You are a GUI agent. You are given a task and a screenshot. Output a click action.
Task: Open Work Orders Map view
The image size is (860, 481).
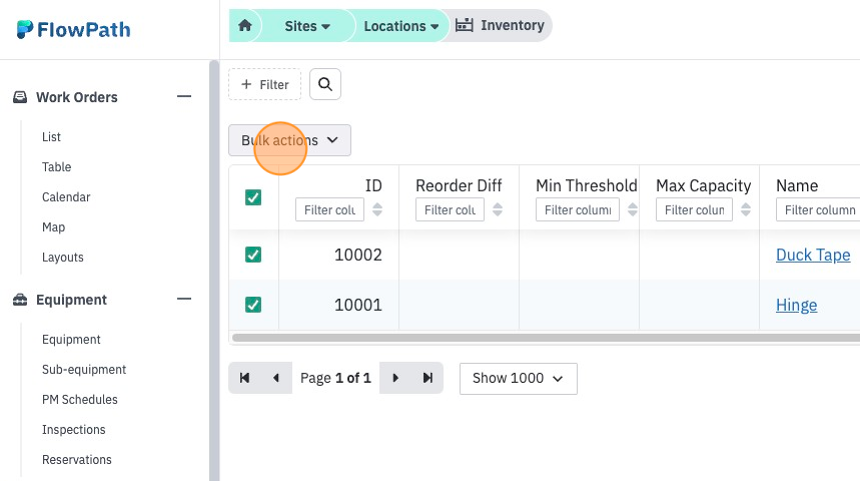[53, 227]
